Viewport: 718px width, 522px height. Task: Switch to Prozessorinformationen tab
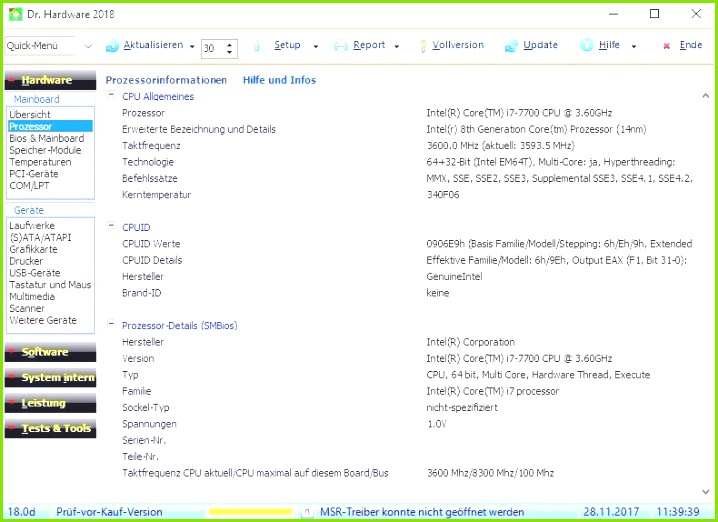166,80
